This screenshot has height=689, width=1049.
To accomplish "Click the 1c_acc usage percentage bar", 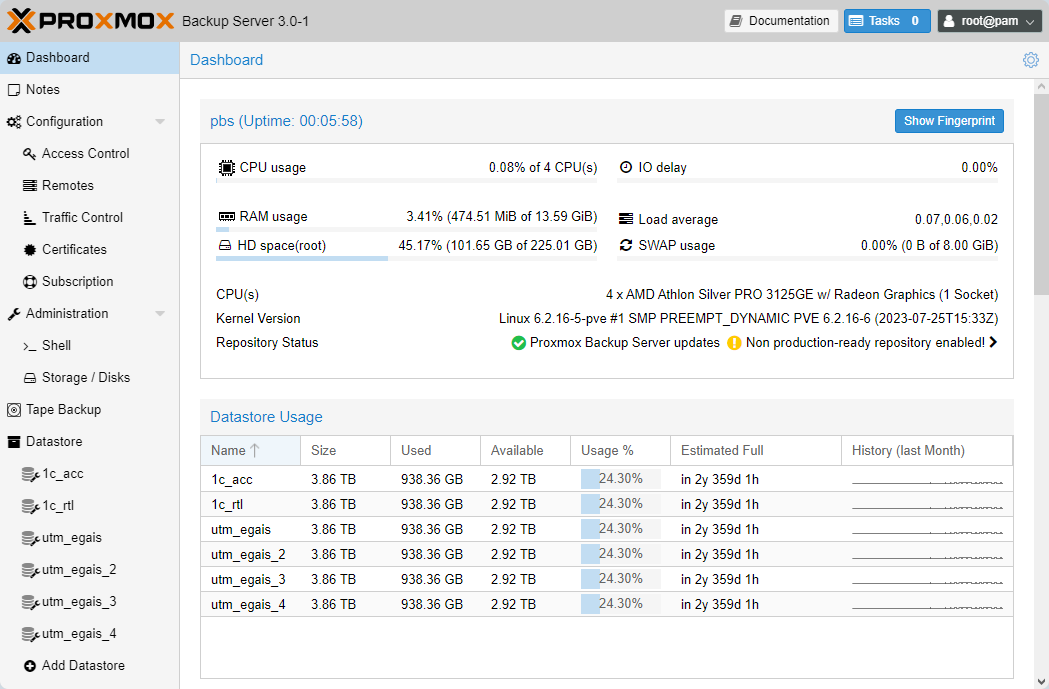I will point(620,479).
